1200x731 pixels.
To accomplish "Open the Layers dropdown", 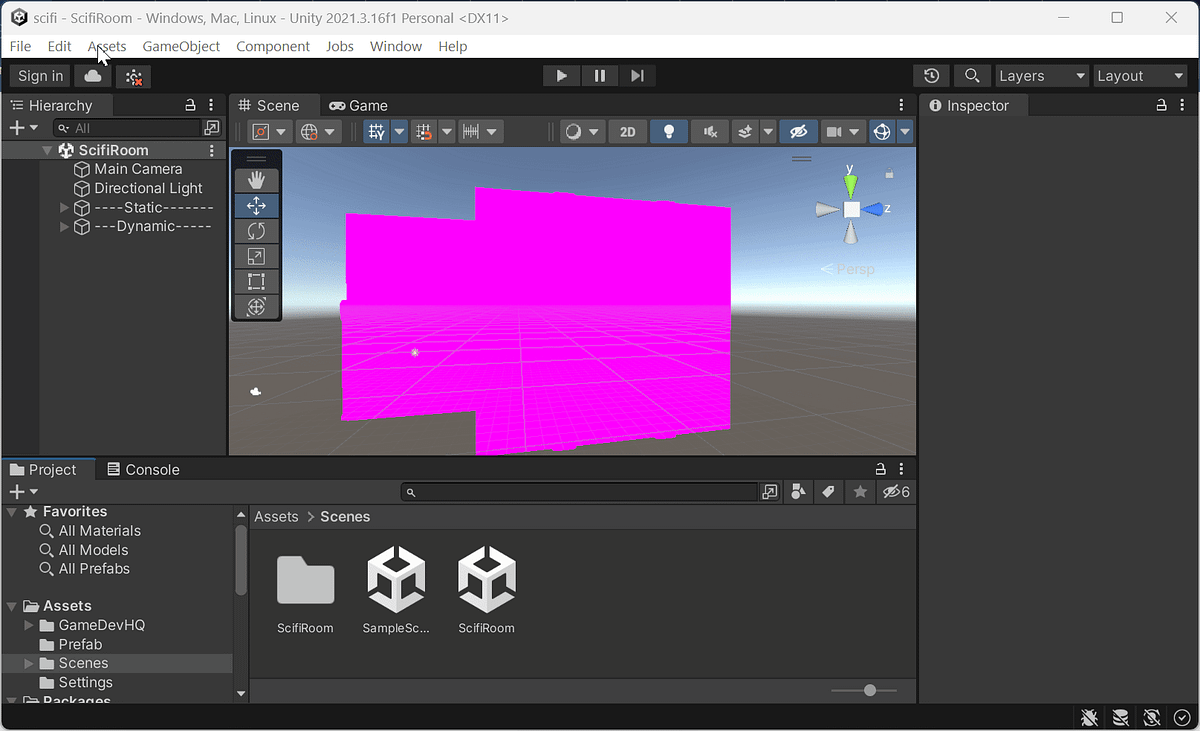I will [1041, 75].
